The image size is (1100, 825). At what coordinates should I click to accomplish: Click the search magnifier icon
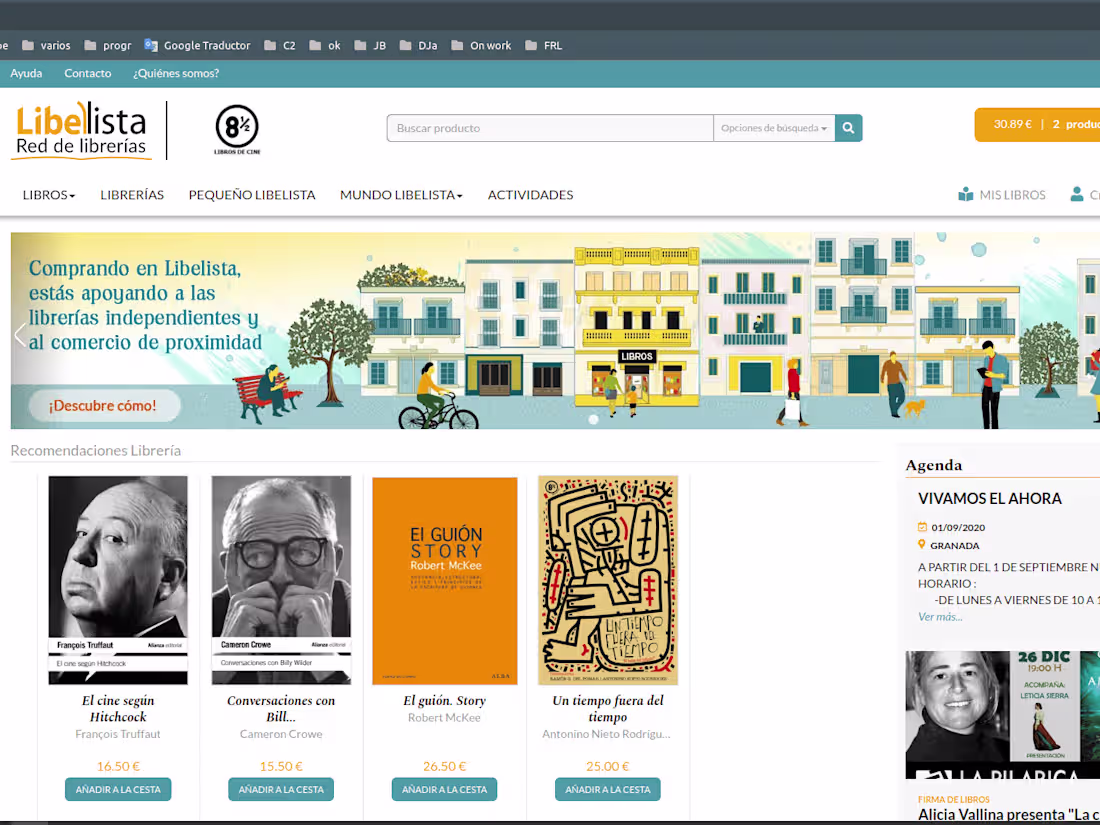coord(848,128)
